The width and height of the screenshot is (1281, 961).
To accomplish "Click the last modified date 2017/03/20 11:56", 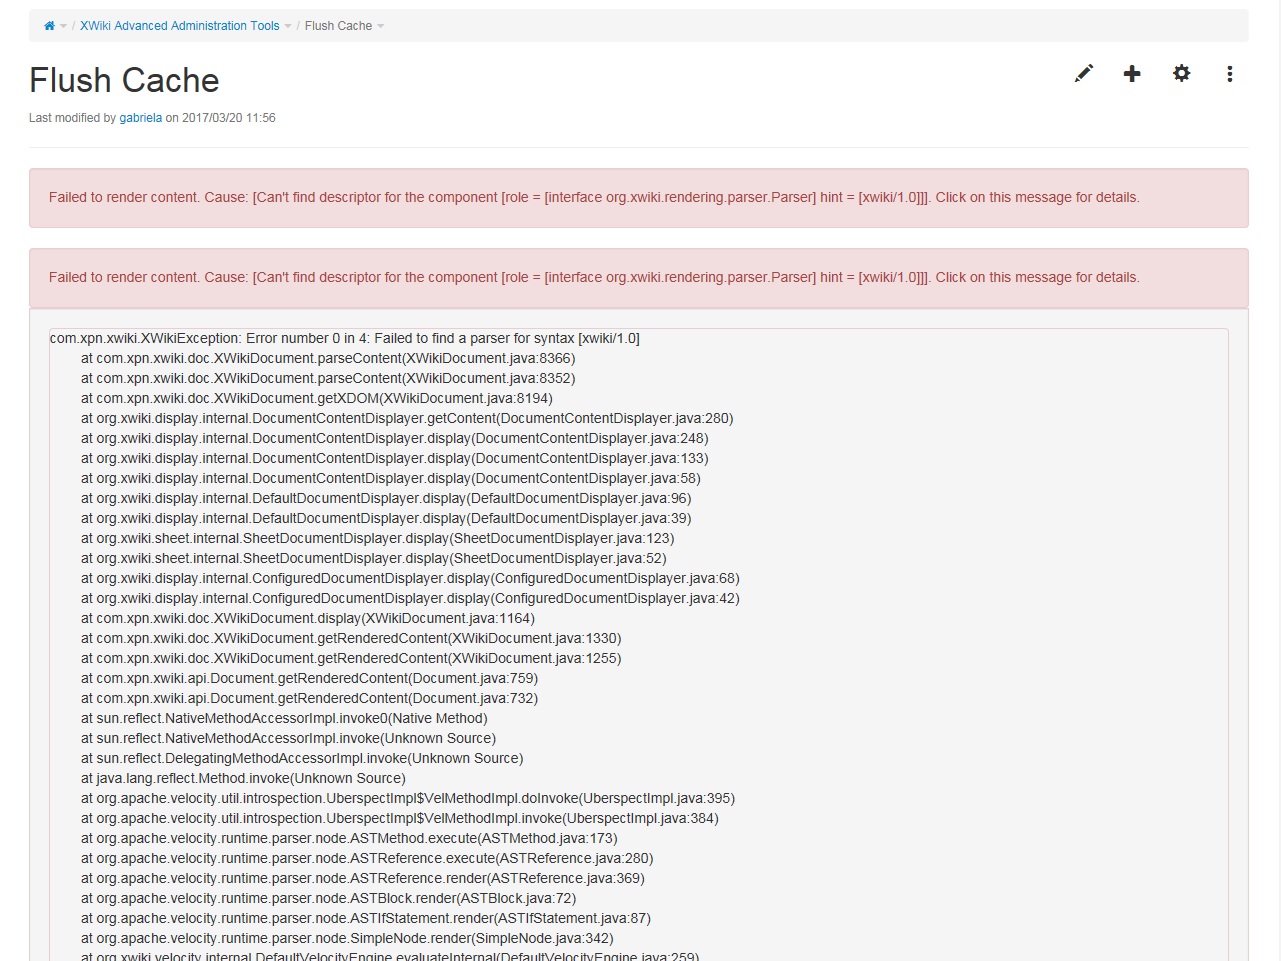I will (x=229, y=118).
